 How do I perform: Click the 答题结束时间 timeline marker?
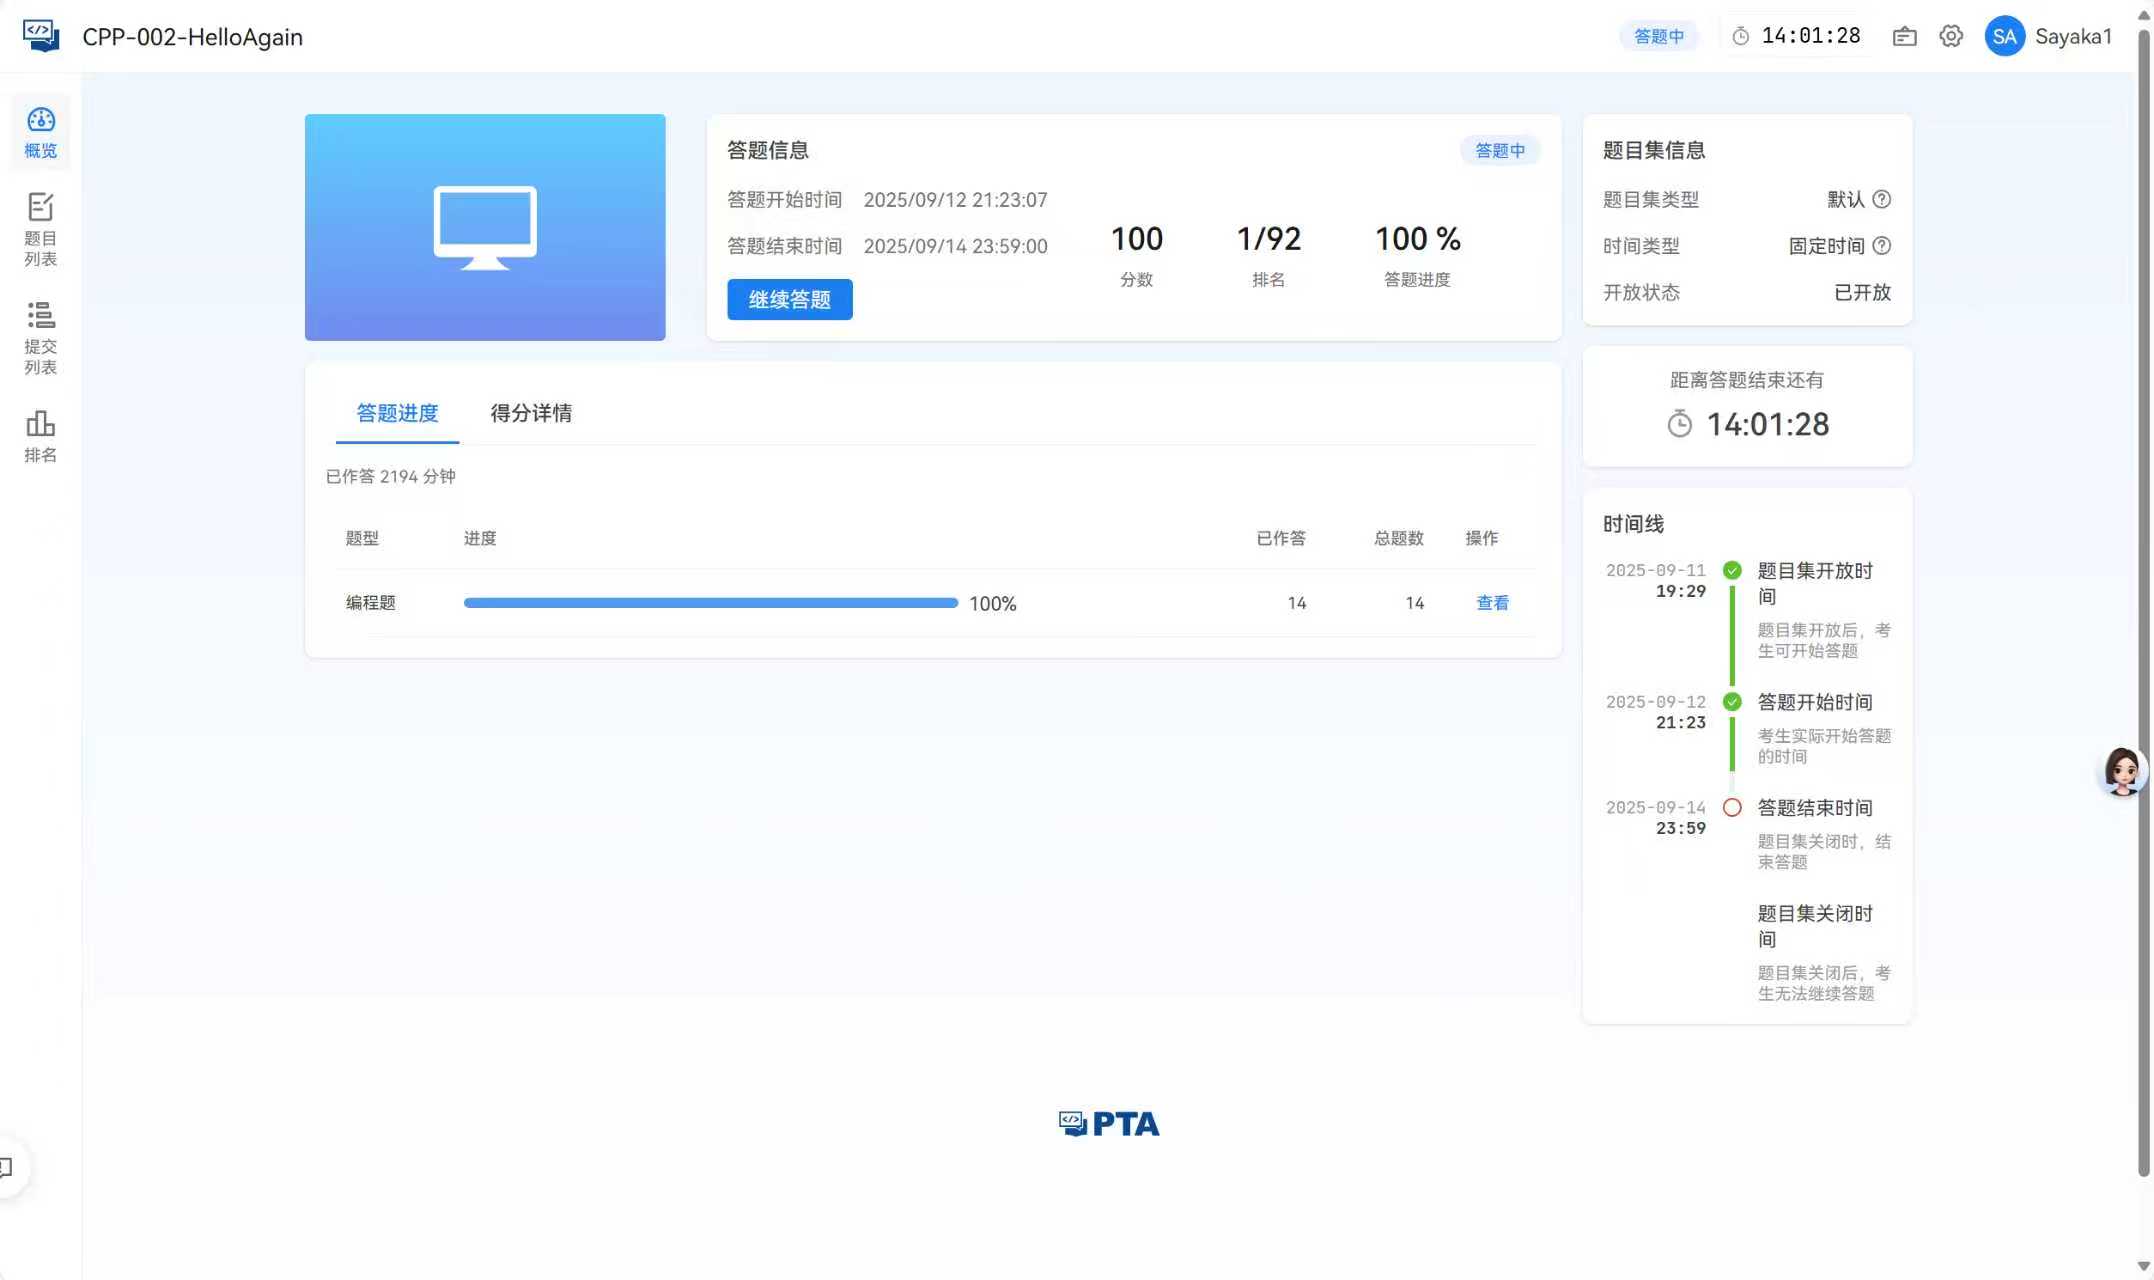pos(1732,807)
